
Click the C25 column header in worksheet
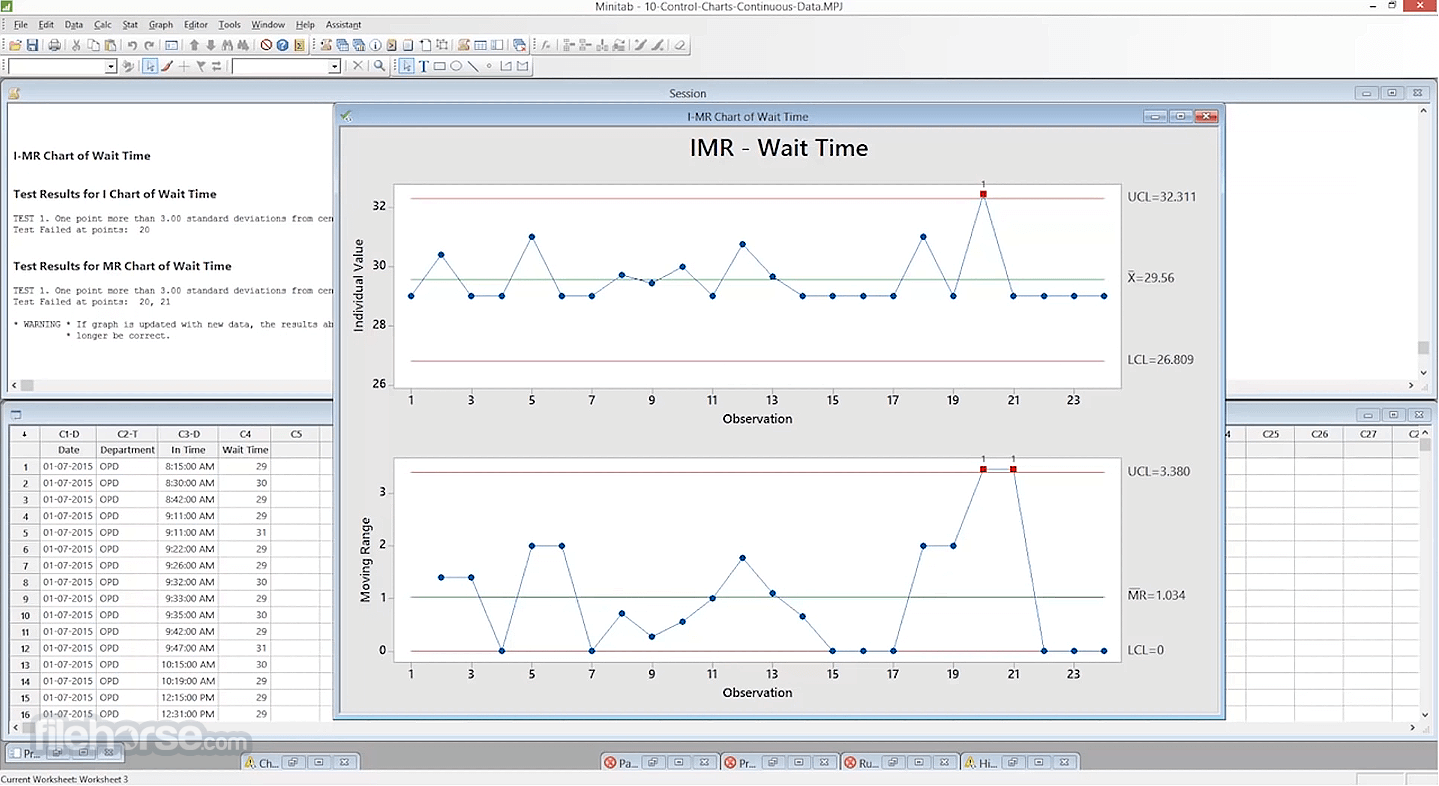[1270, 434]
